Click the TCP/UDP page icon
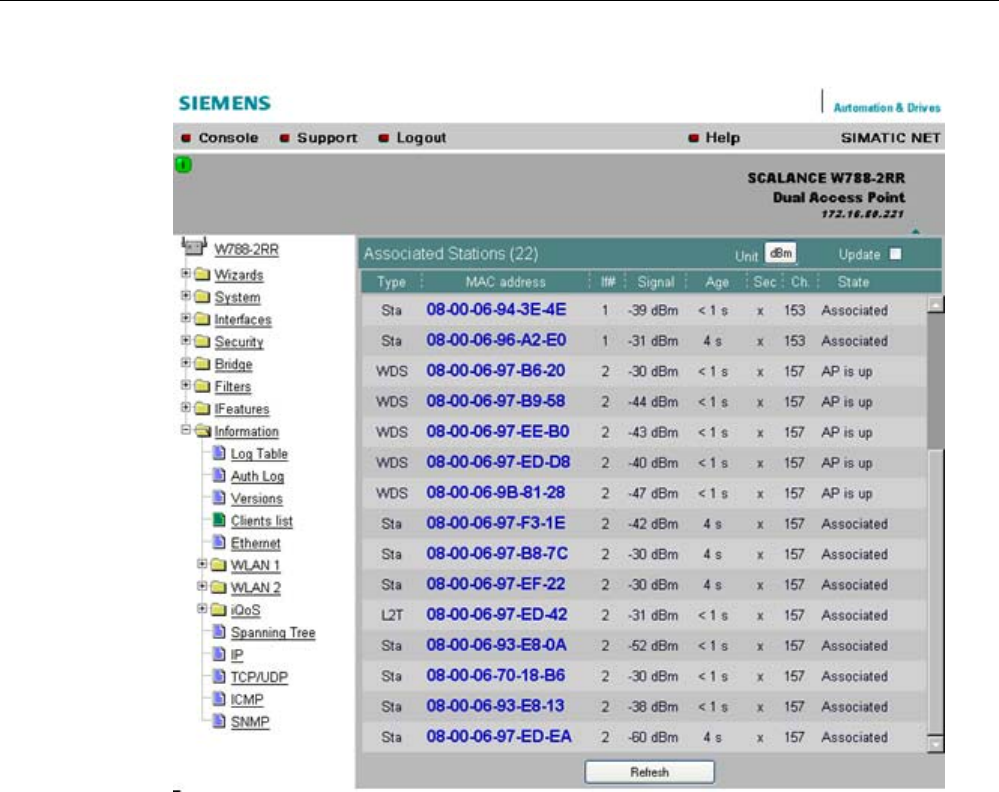Viewport: 999px width, 792px height. pyautogui.click(x=219, y=675)
